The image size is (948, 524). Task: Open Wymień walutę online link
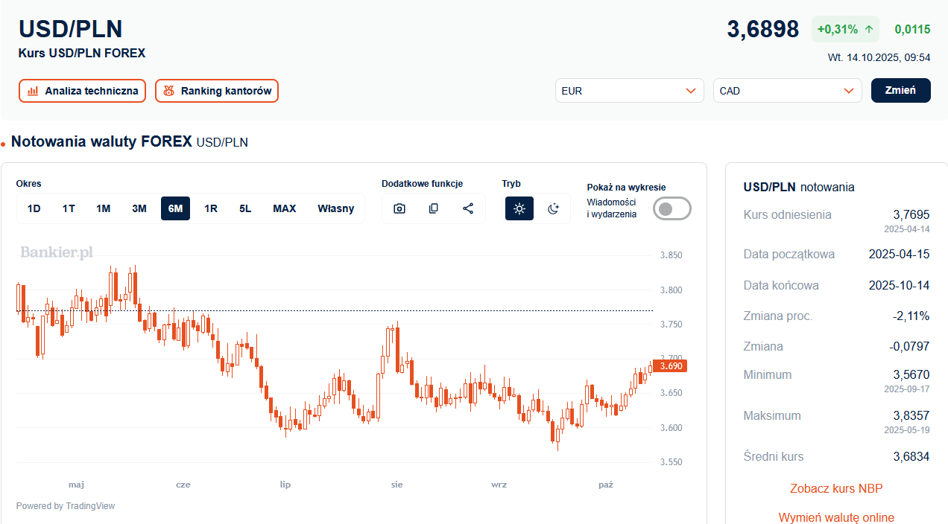(836, 517)
